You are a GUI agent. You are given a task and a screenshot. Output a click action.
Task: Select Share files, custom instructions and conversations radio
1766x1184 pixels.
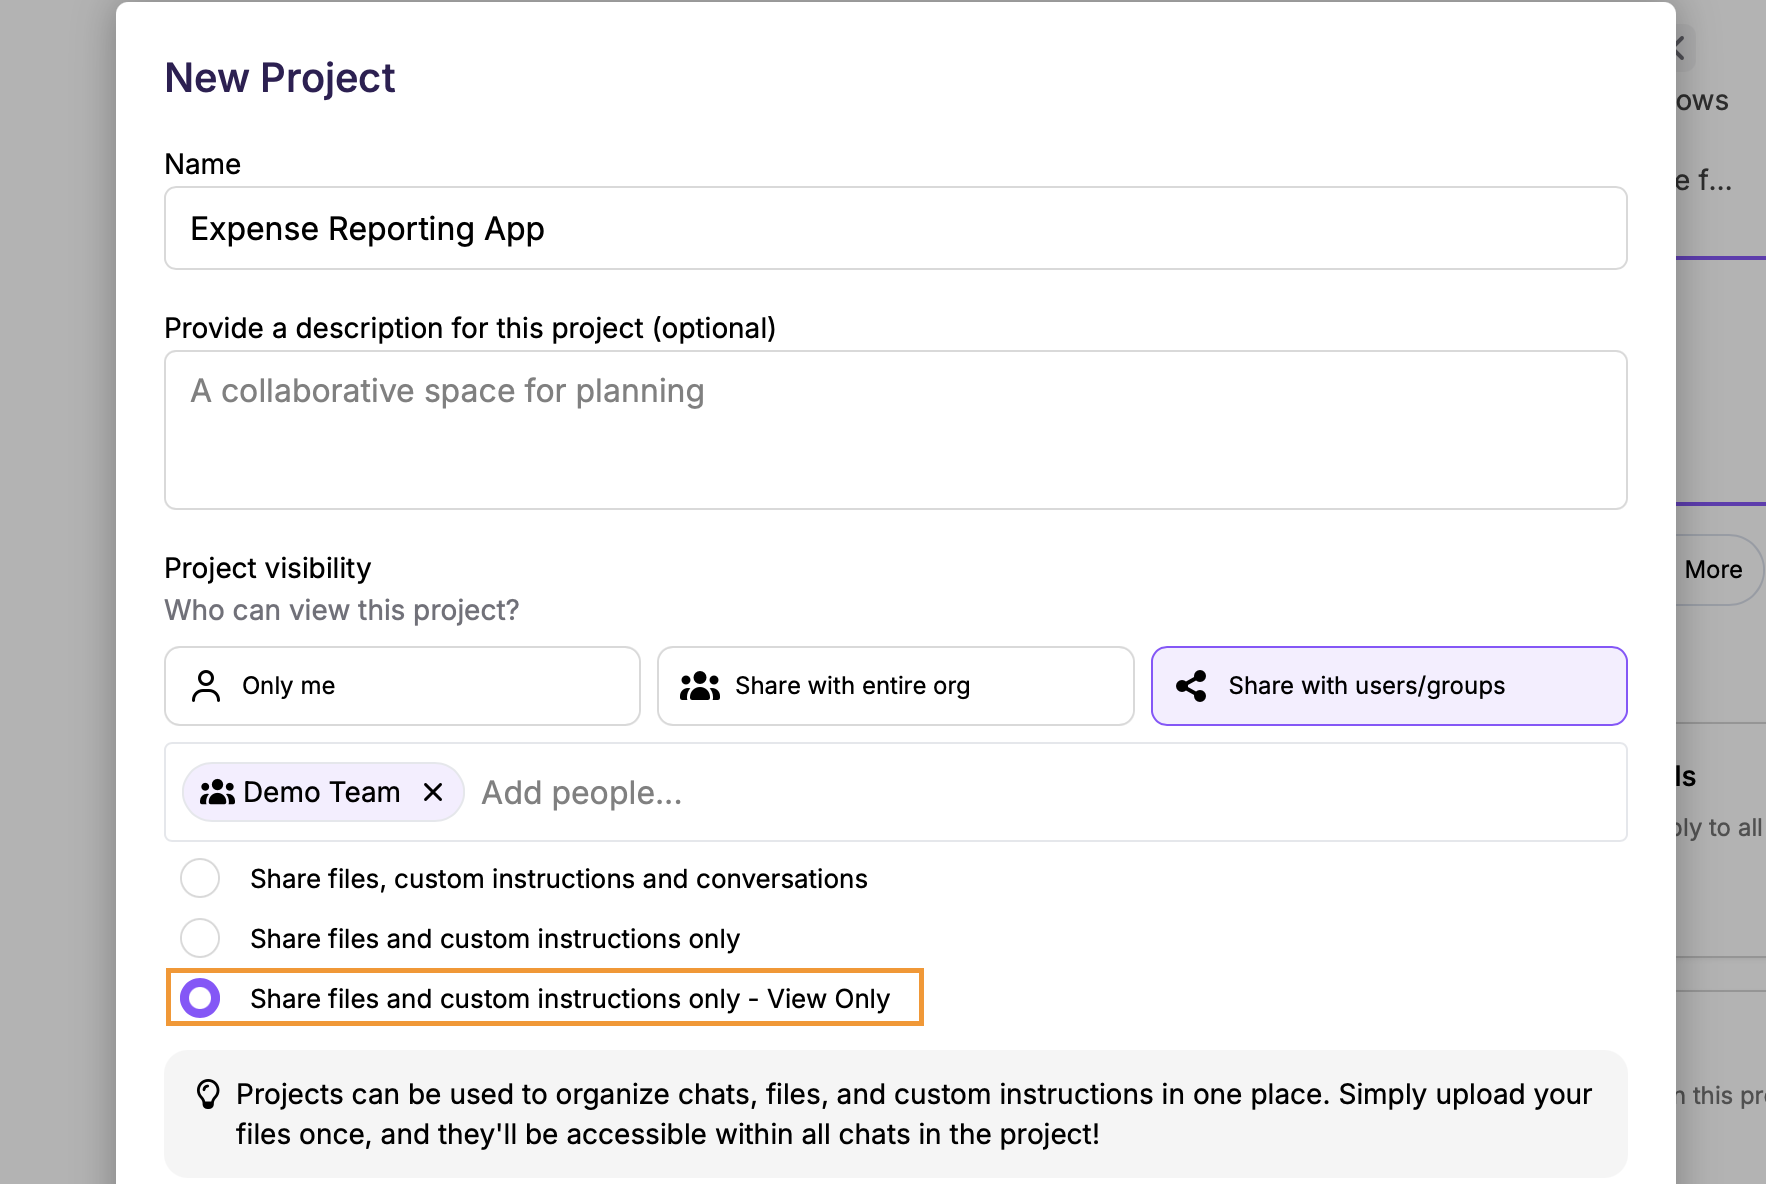point(200,878)
